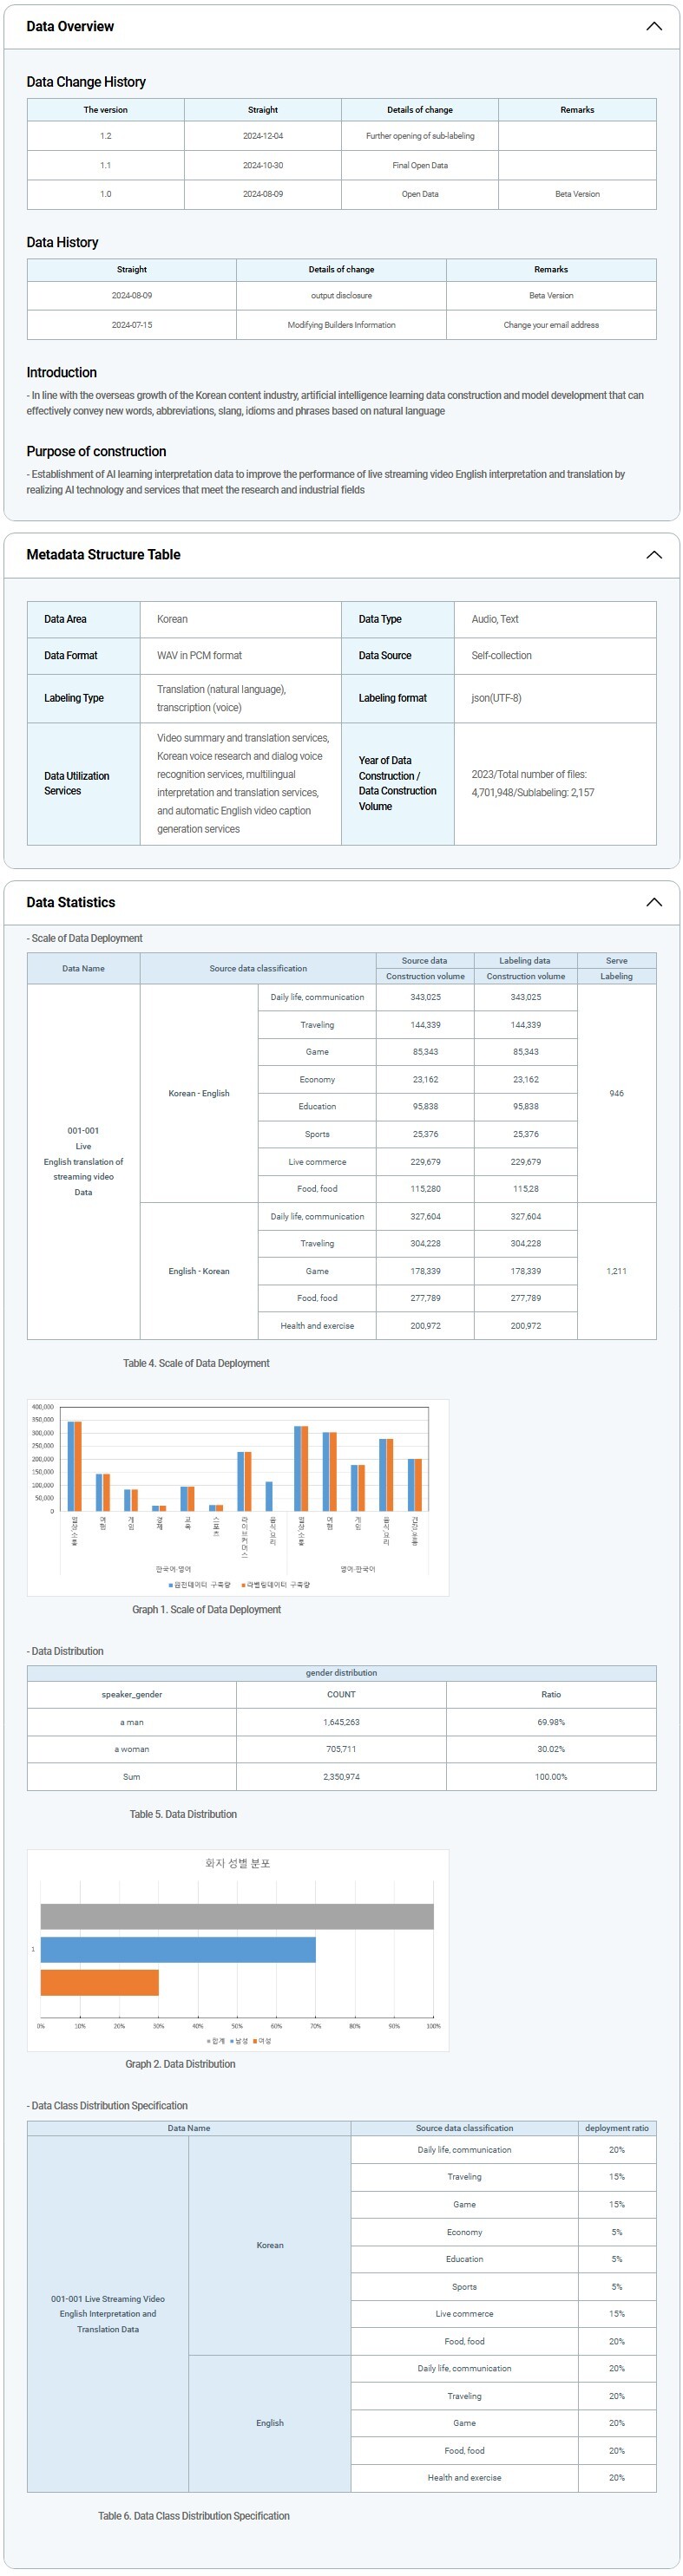Viewport: 683px width, 2576px height.
Task: Collapse the Data Overview section chevron
Action: 653,27
